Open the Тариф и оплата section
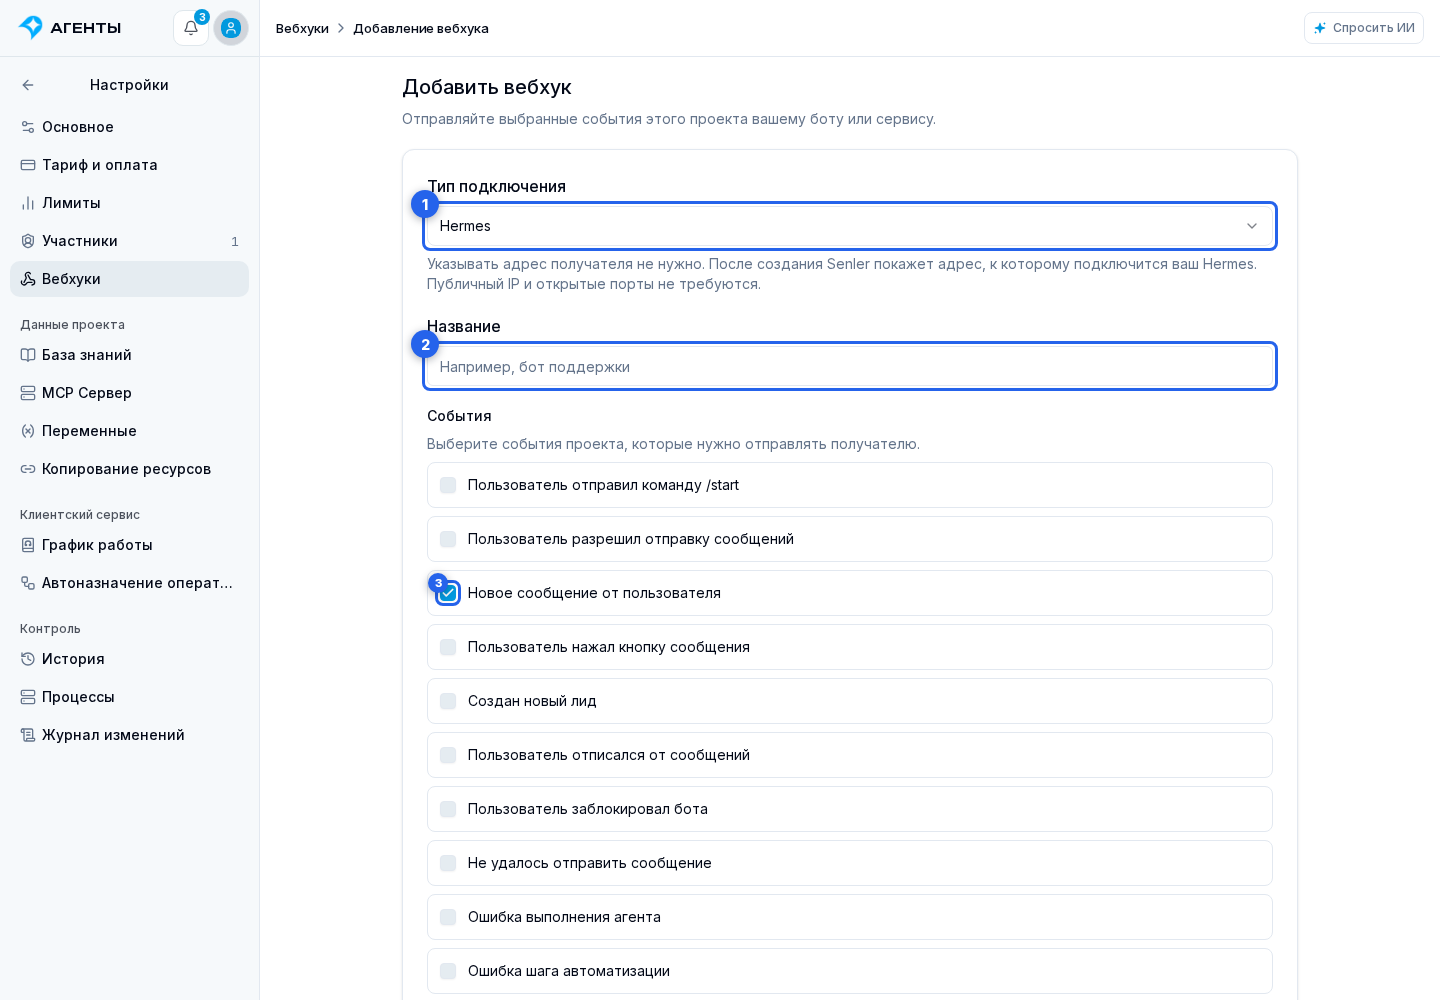Image resolution: width=1440 pixels, height=1000 pixels. [x=129, y=165]
